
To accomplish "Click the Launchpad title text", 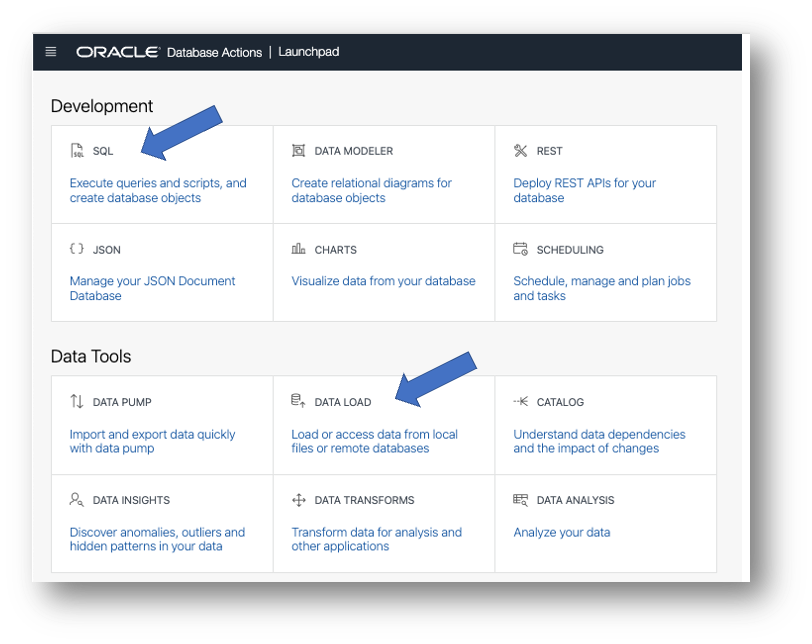I will [x=310, y=52].
